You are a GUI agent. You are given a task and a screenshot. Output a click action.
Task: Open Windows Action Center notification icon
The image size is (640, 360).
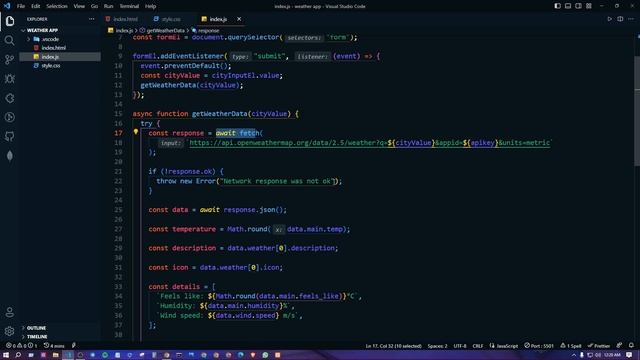click(x=629, y=355)
